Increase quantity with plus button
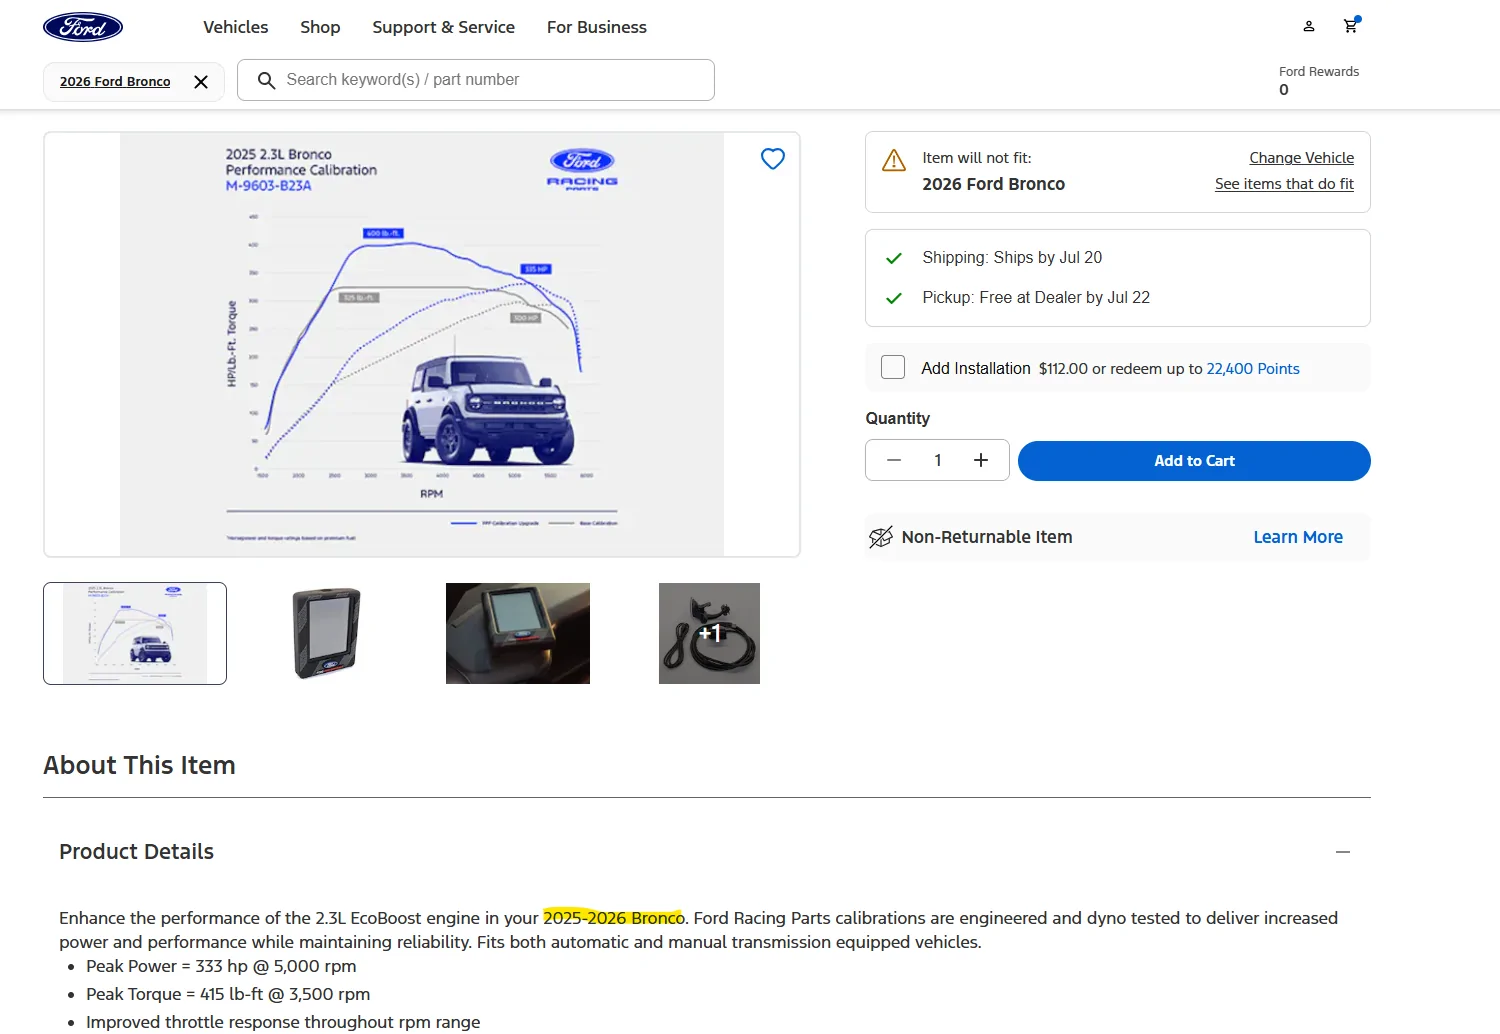The height and width of the screenshot is (1034, 1500). coord(981,460)
